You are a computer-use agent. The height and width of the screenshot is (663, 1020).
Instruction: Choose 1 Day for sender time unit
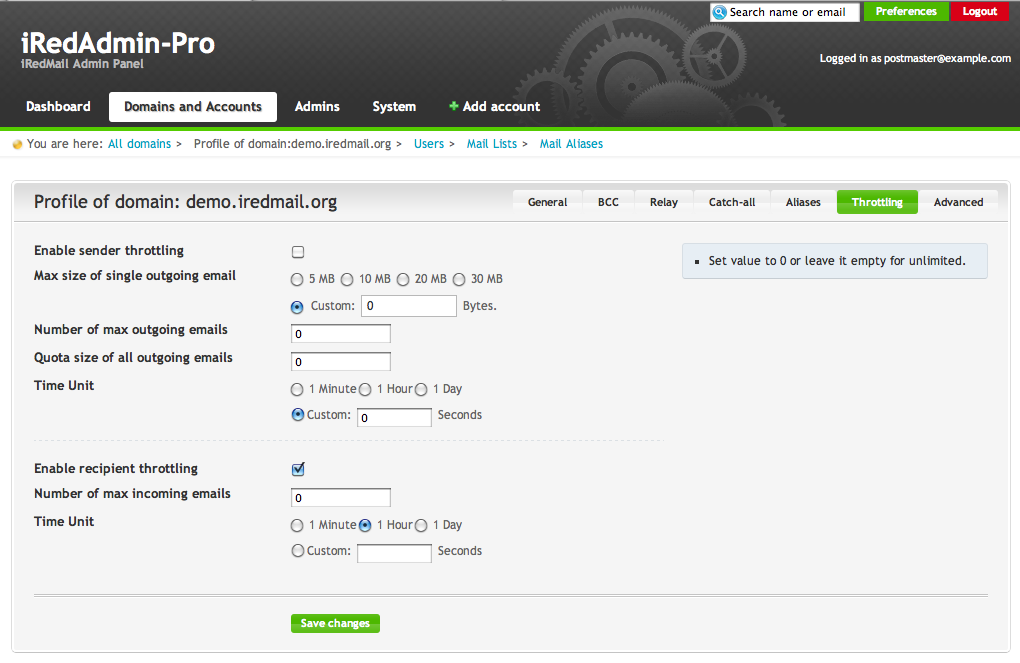pos(421,389)
